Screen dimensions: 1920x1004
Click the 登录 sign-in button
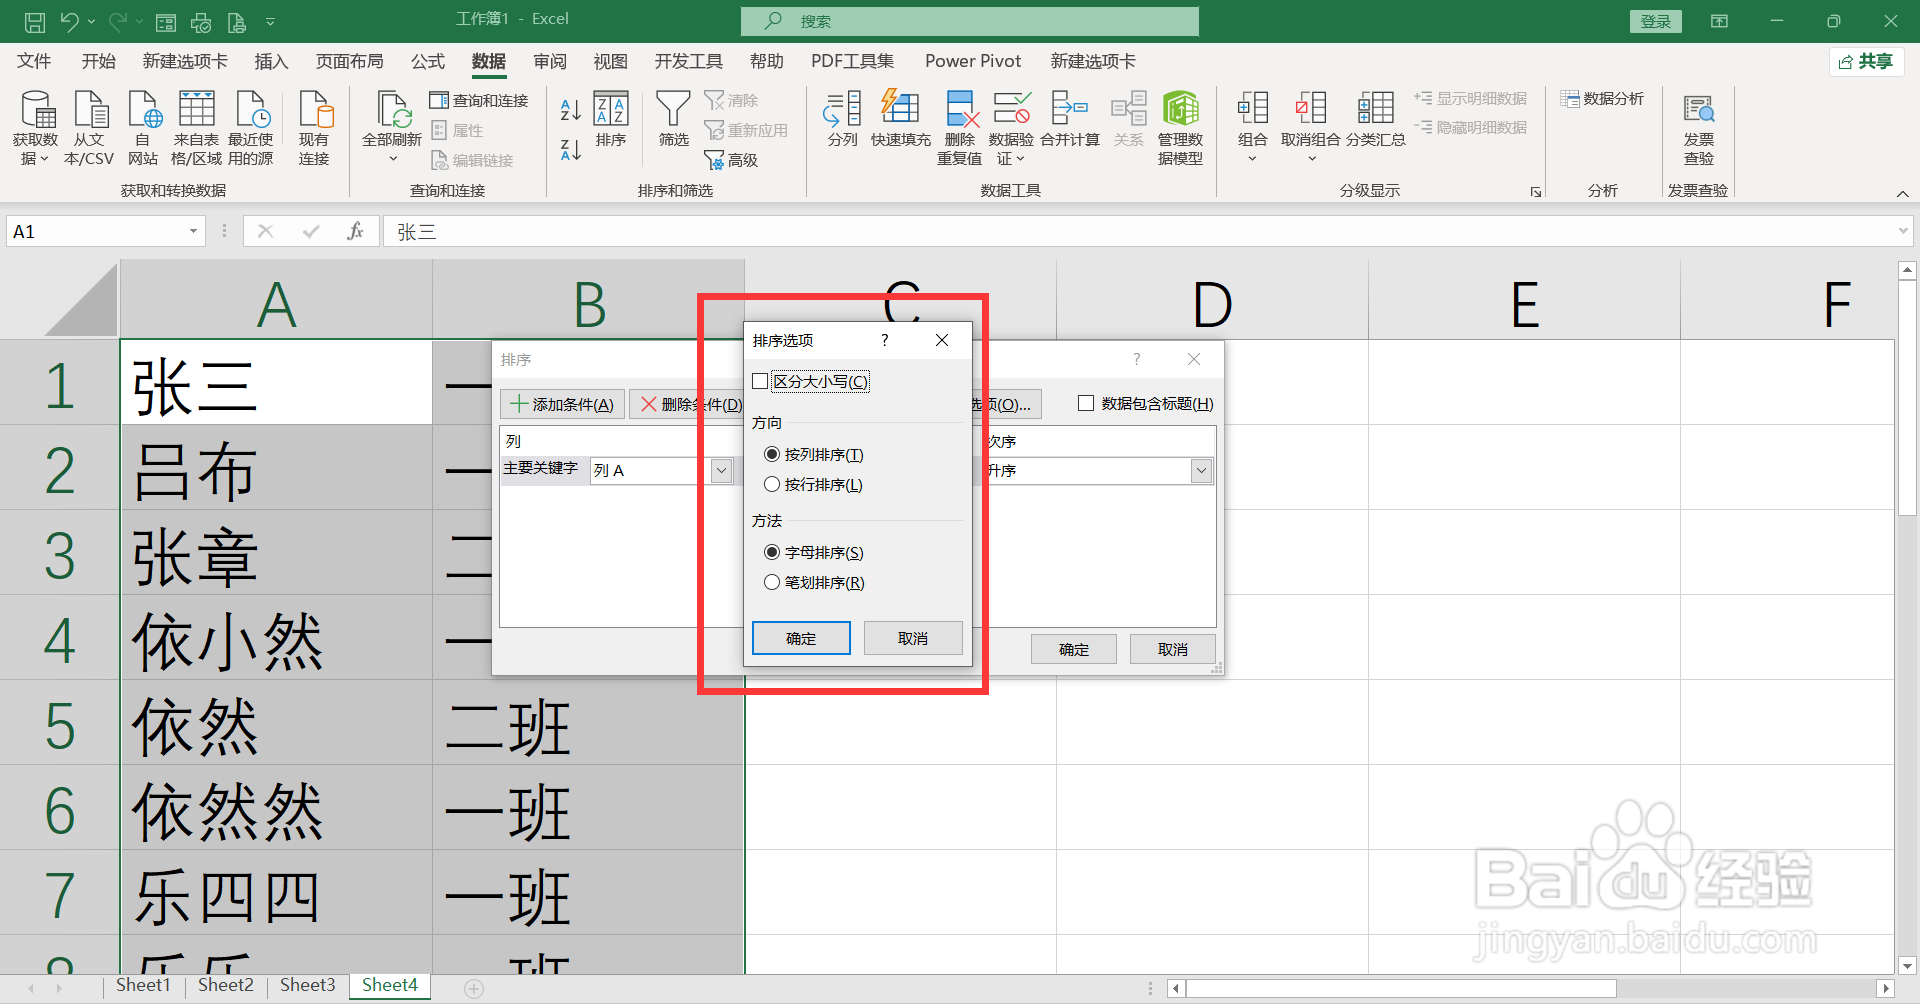point(1656,21)
